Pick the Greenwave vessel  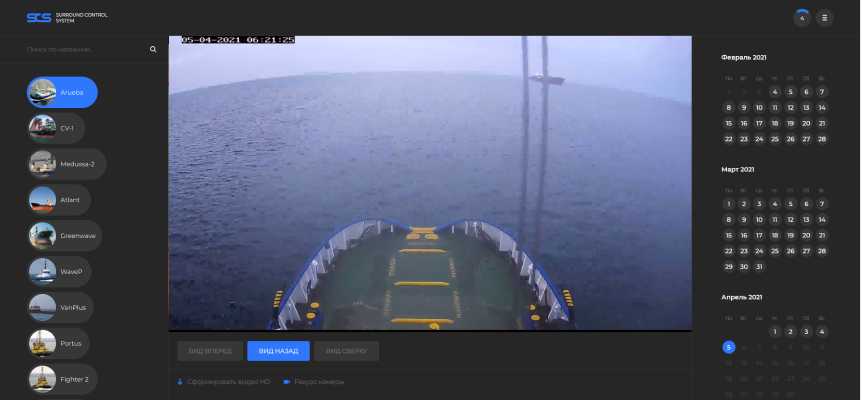[x=65, y=236]
